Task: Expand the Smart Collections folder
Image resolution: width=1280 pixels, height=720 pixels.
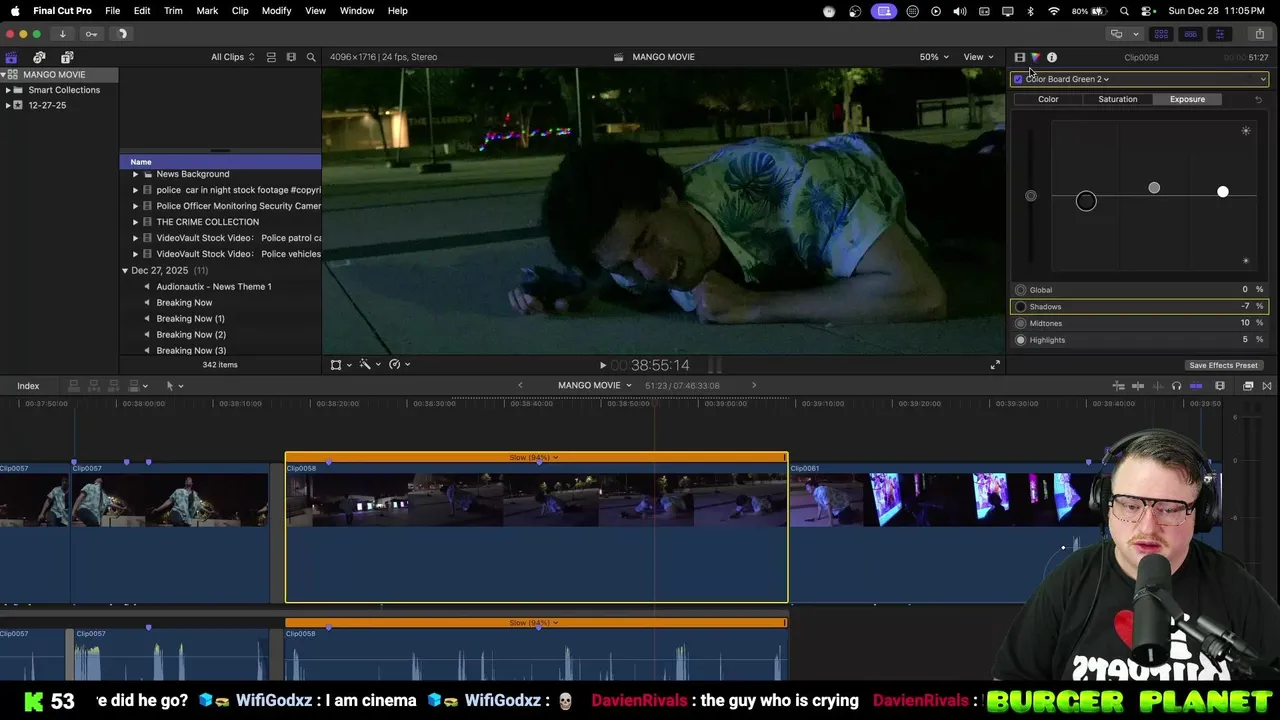Action: point(8,90)
